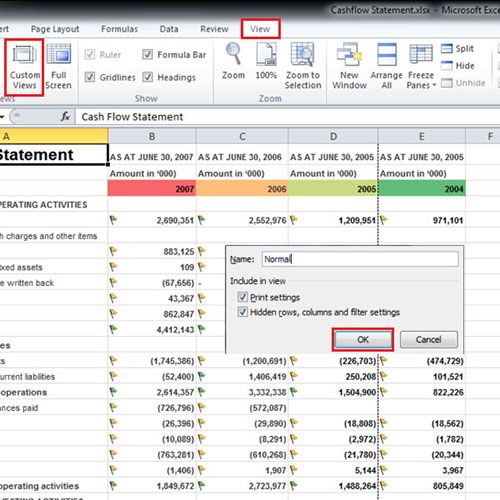Confirm the view name with OK
Viewport: 500px width, 500px height.
click(x=363, y=340)
